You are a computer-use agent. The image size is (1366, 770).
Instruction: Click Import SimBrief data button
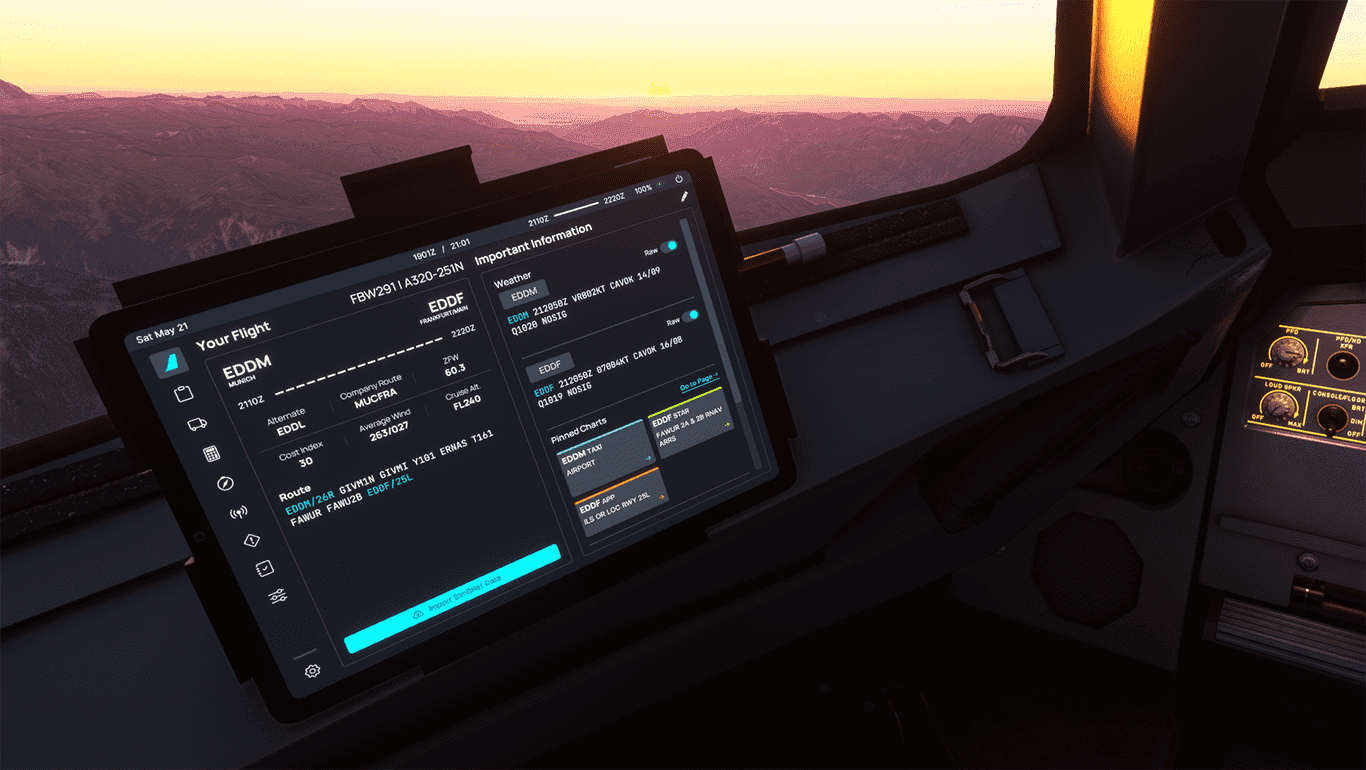point(453,598)
